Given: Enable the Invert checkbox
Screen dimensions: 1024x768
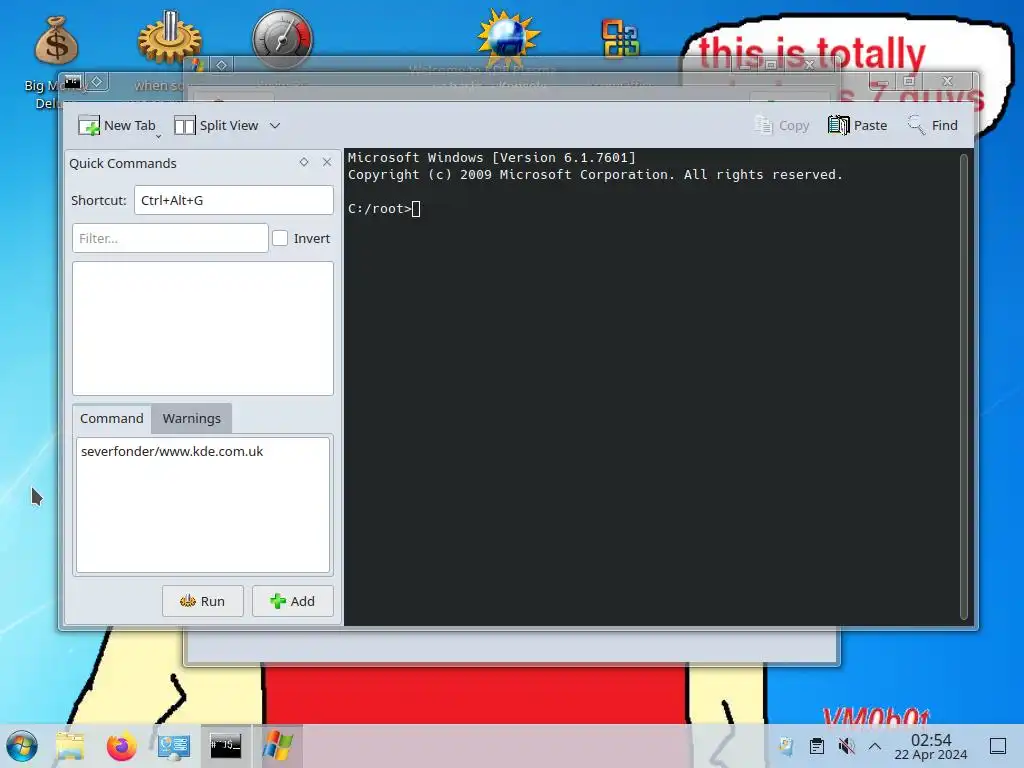Looking at the screenshot, I should click(280, 238).
